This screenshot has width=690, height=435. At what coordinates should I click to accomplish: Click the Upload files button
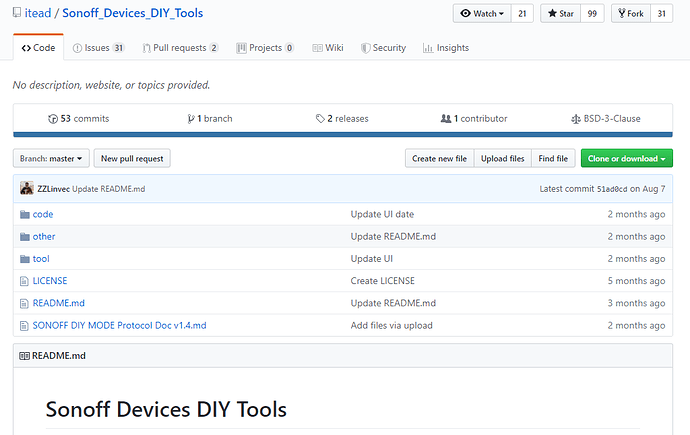503,158
